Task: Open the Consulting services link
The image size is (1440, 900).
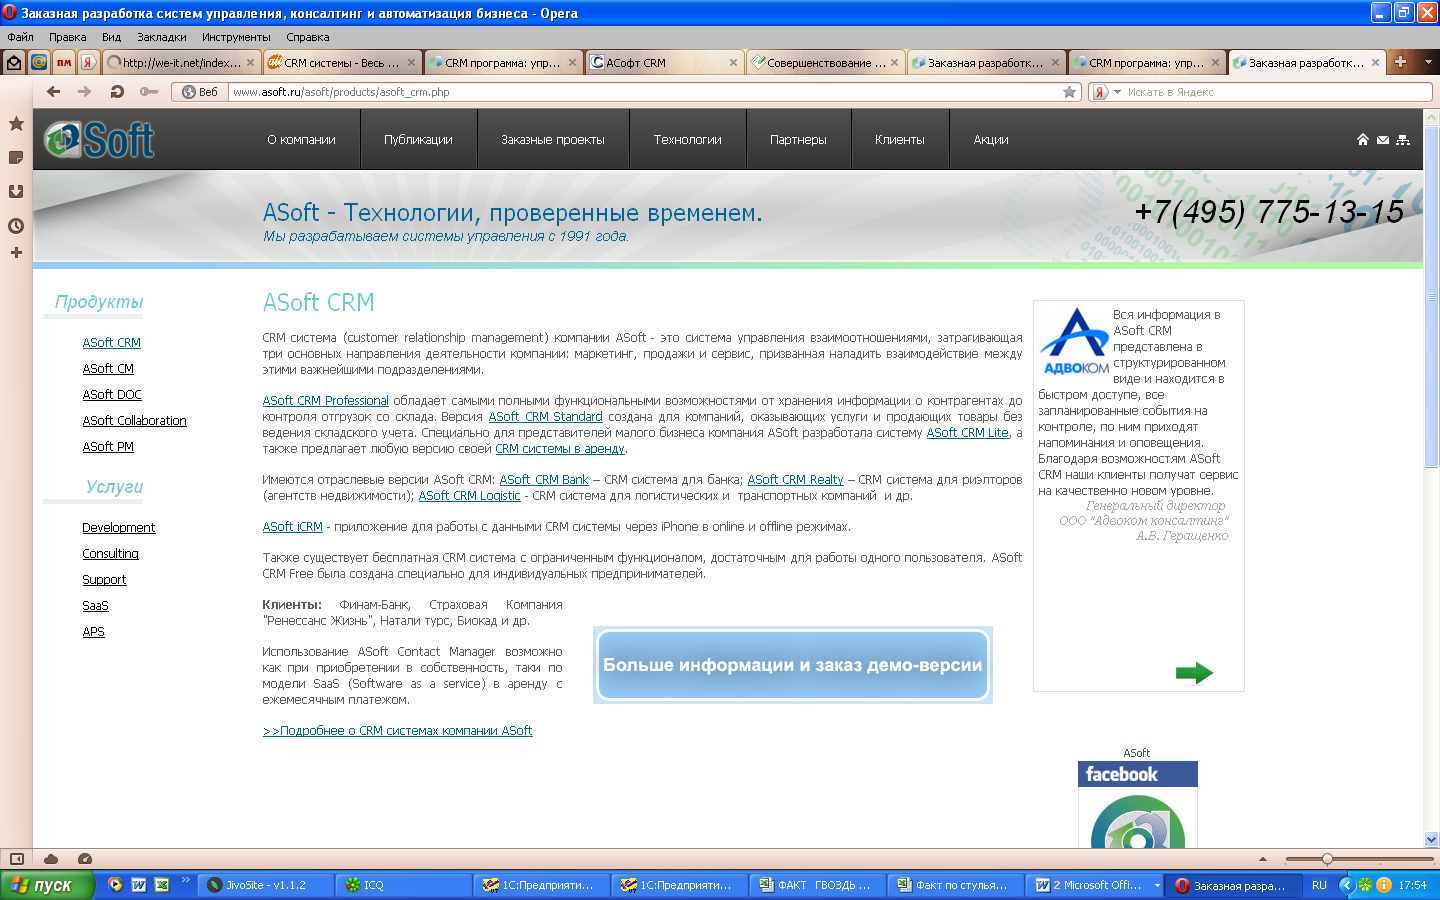Action: 110,554
